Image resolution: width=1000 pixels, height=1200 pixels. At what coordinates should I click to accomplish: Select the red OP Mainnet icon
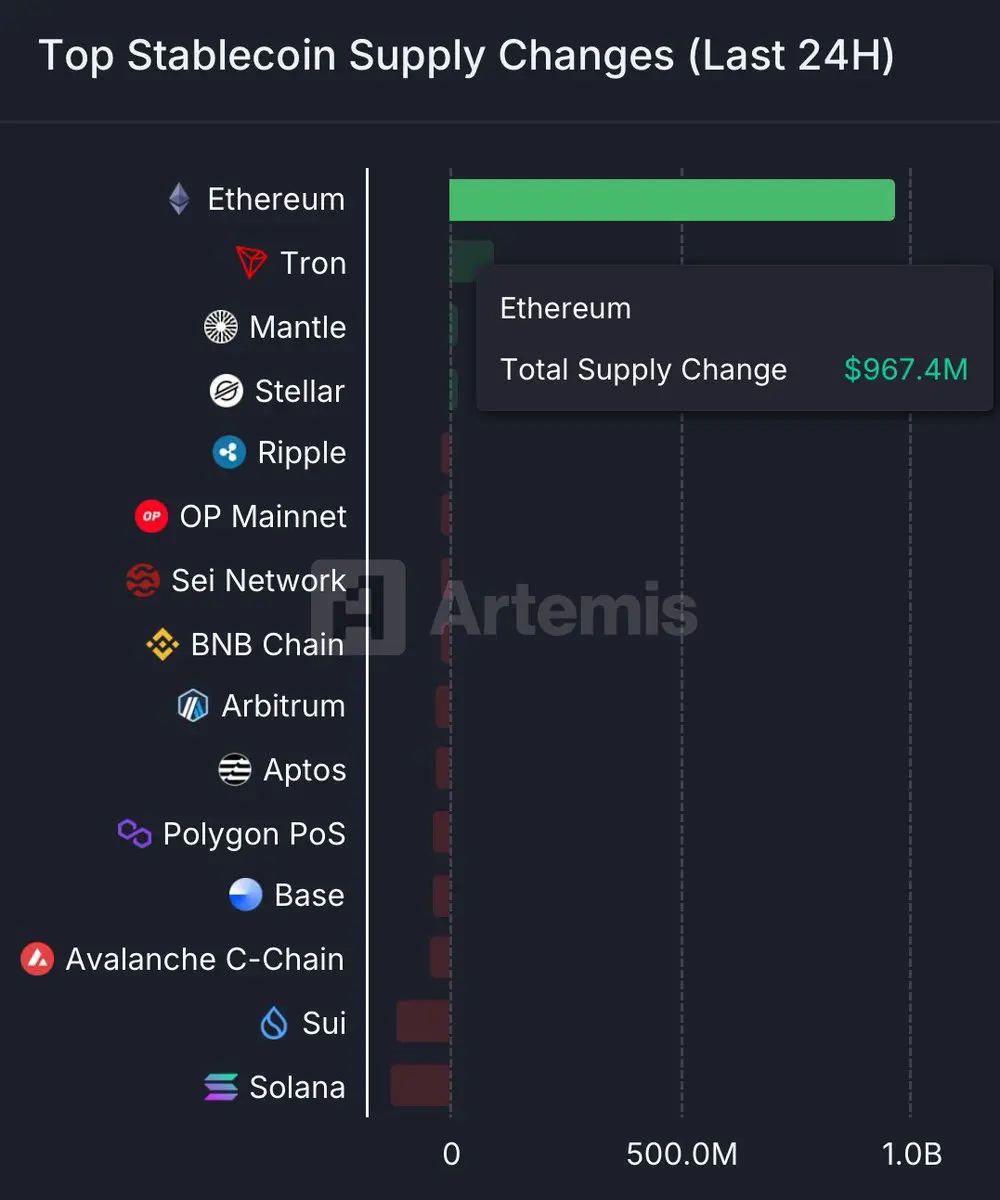tap(151, 517)
